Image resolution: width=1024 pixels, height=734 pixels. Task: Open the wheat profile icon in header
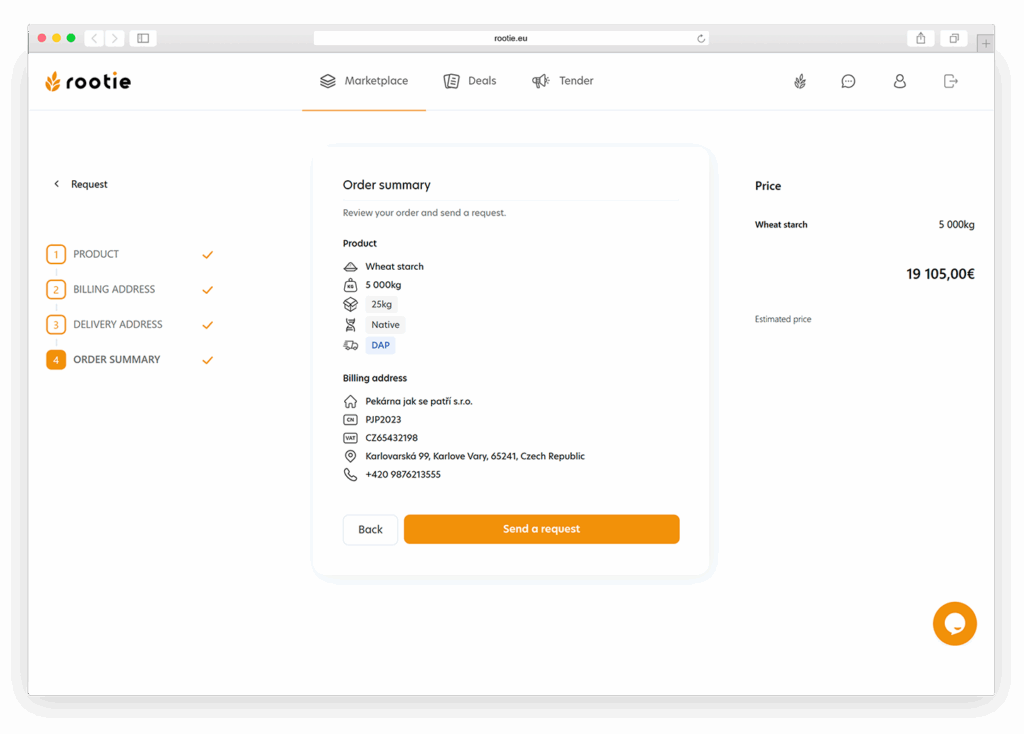point(800,81)
